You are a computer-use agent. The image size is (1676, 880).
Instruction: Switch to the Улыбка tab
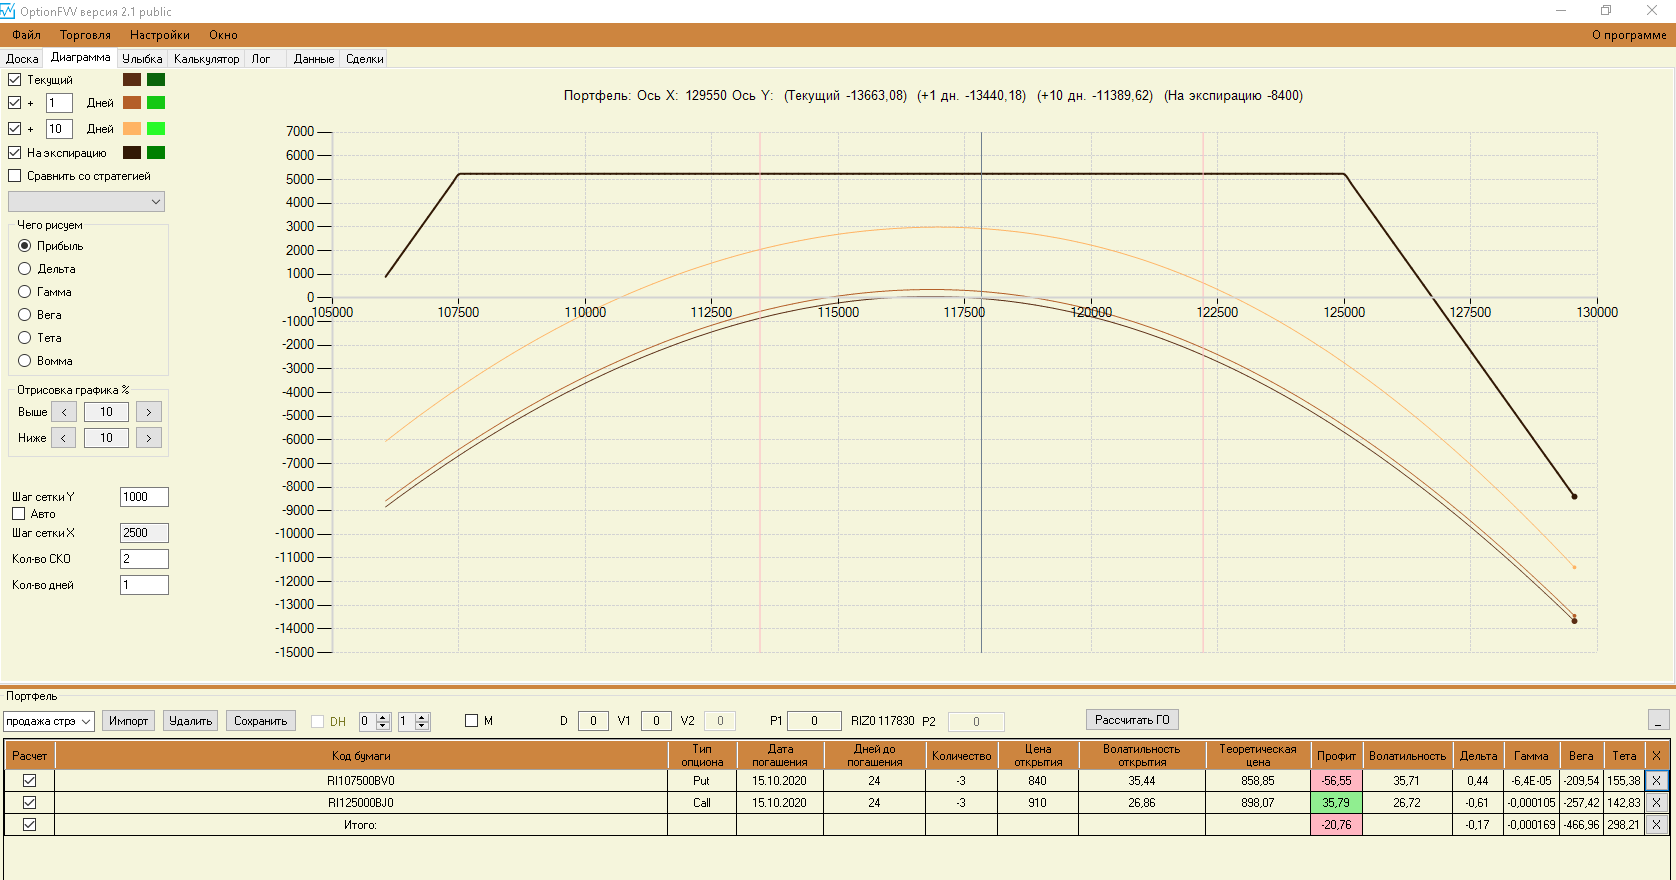(x=142, y=59)
